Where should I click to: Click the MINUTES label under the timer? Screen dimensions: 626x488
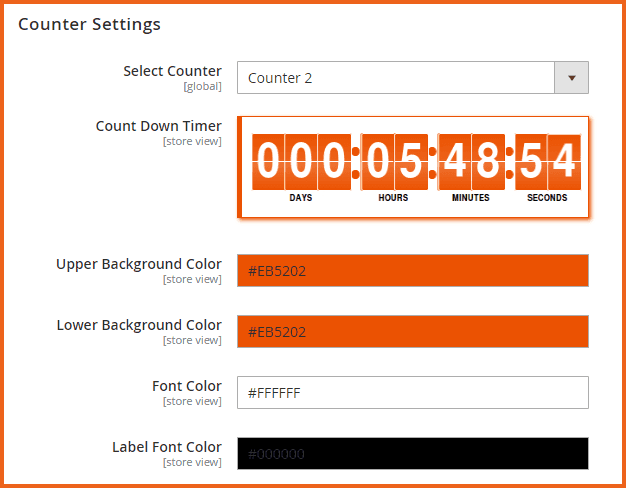point(470,198)
